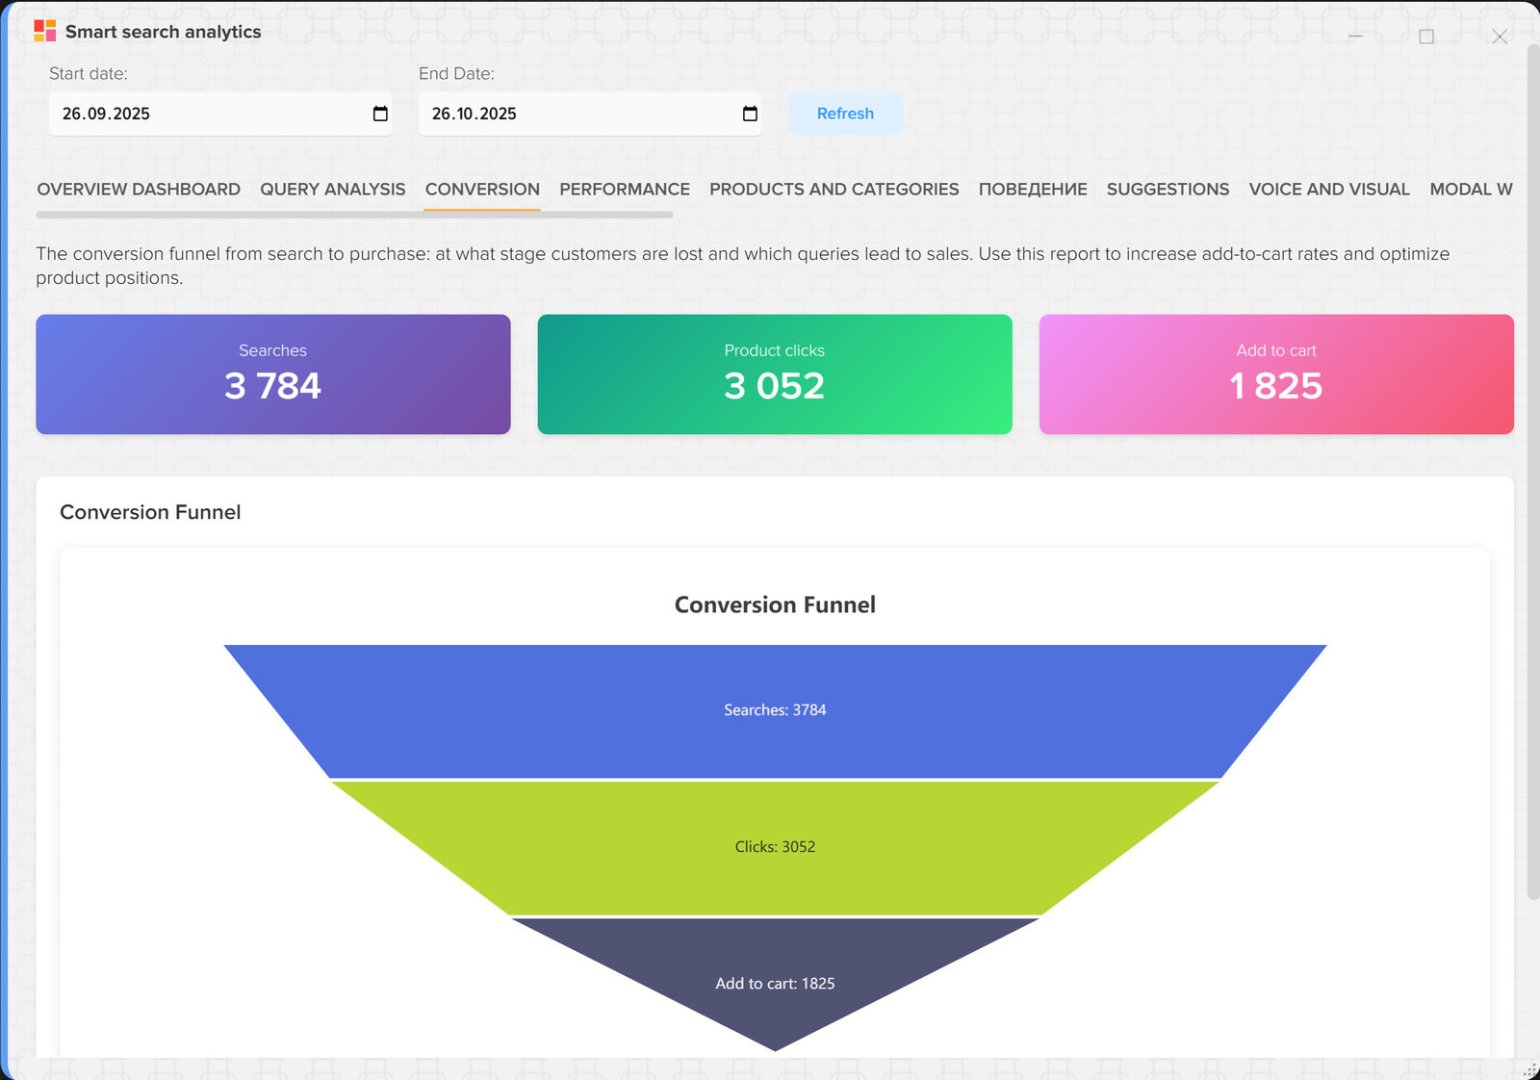Click the horizontal tab strip scrollbar
This screenshot has width=1540, height=1080.
[x=355, y=214]
